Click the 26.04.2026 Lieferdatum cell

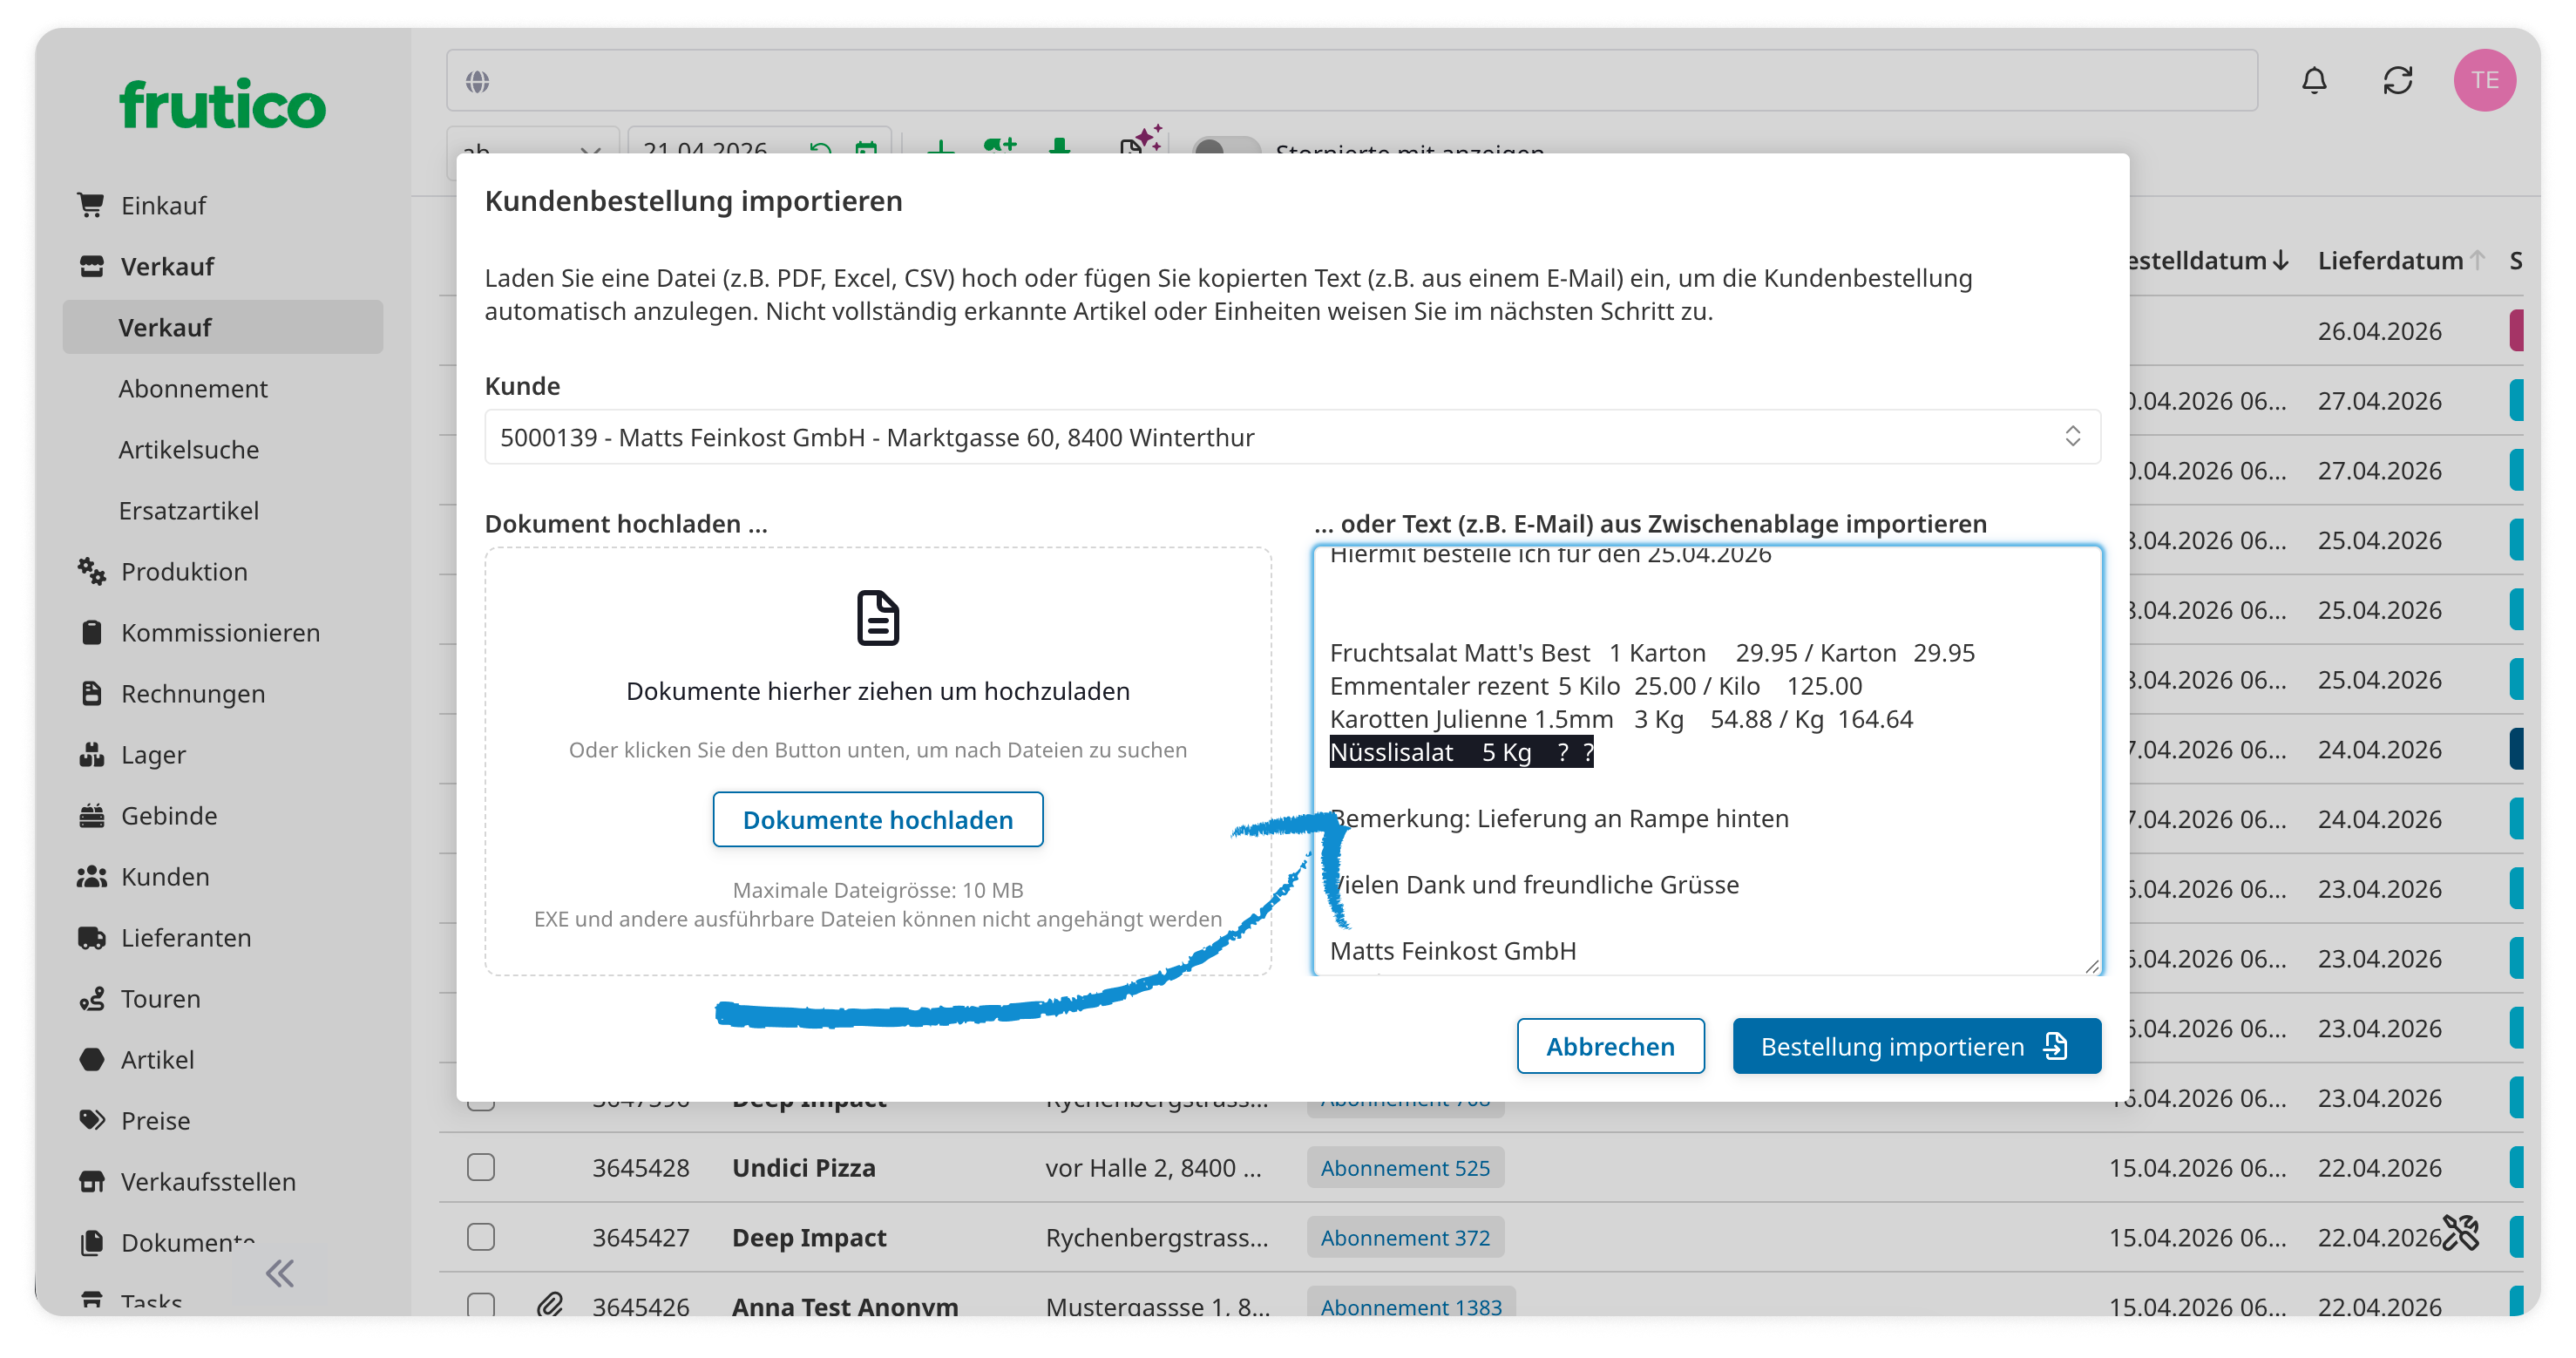[2379, 331]
